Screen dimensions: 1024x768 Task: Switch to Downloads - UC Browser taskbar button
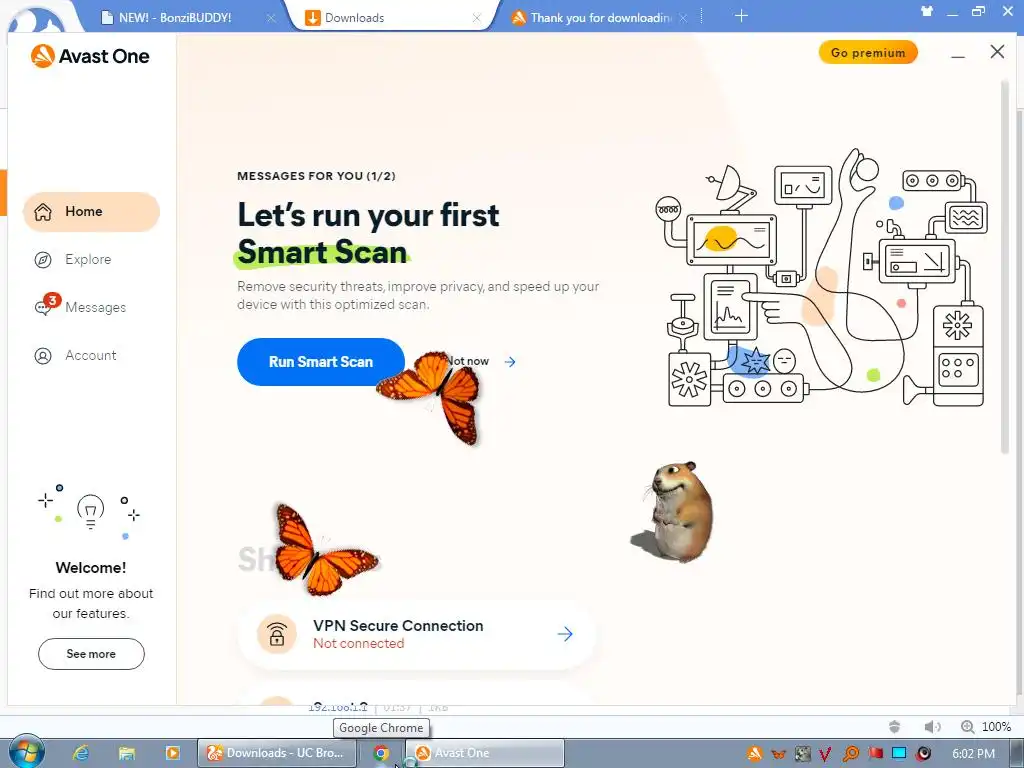coord(278,753)
